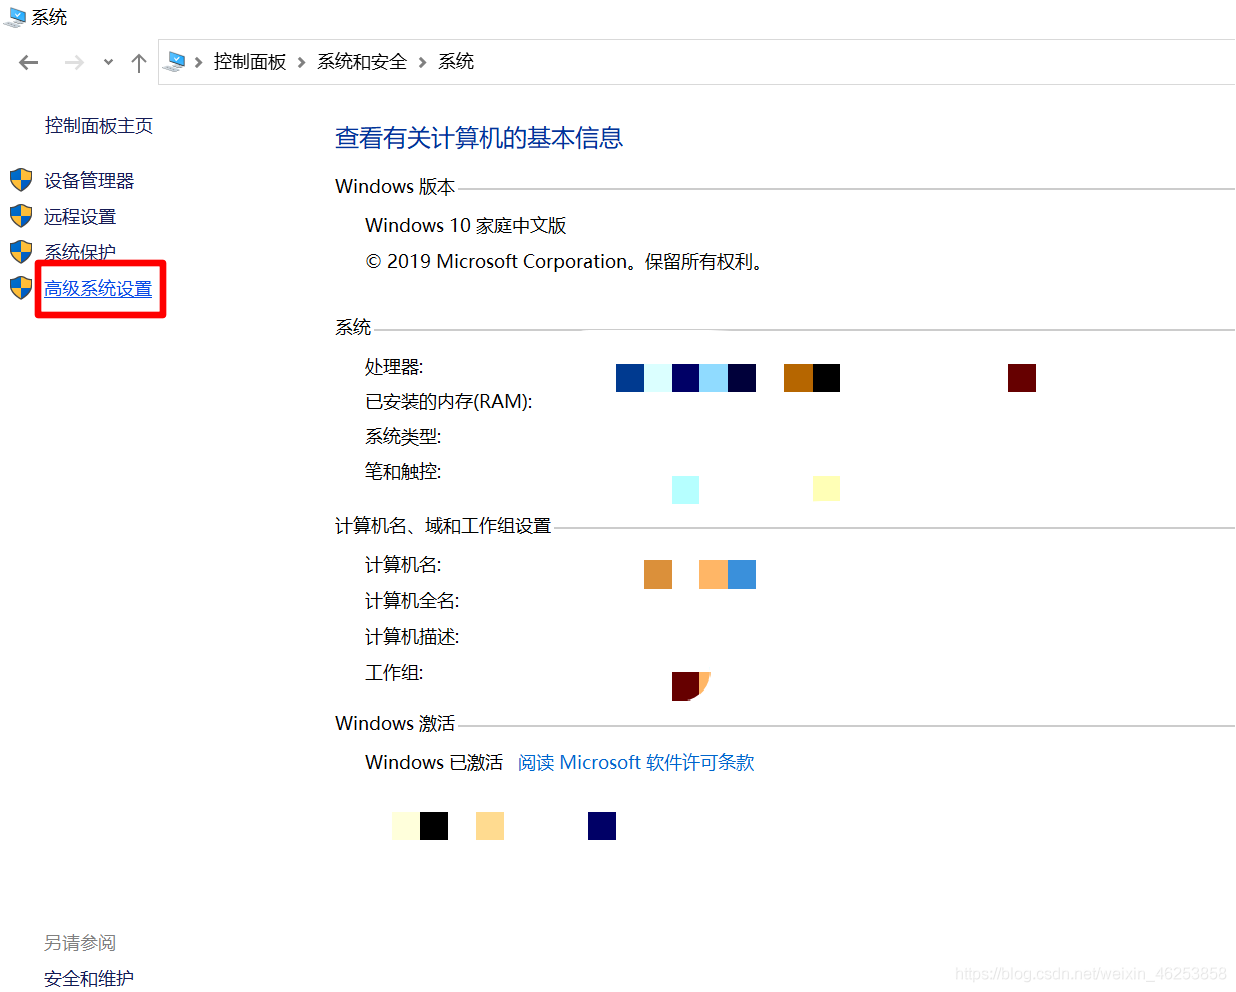1236x992 pixels.
Task: Navigate back using the left arrow
Action: pyautogui.click(x=28, y=61)
